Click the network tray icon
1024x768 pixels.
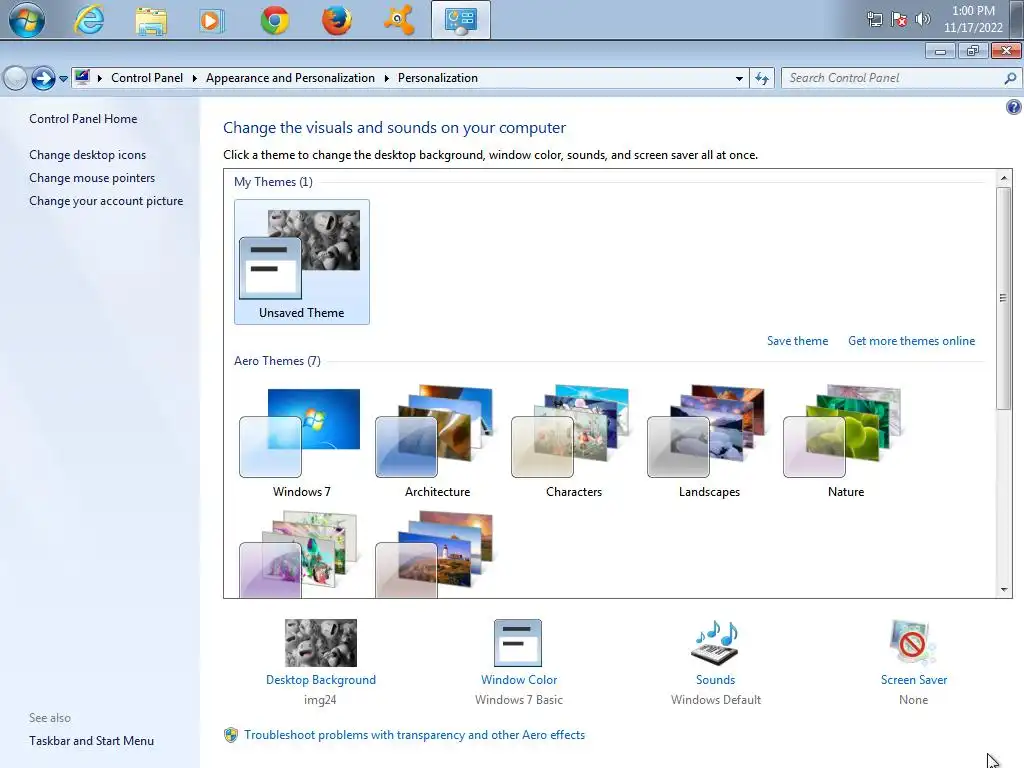[874, 19]
